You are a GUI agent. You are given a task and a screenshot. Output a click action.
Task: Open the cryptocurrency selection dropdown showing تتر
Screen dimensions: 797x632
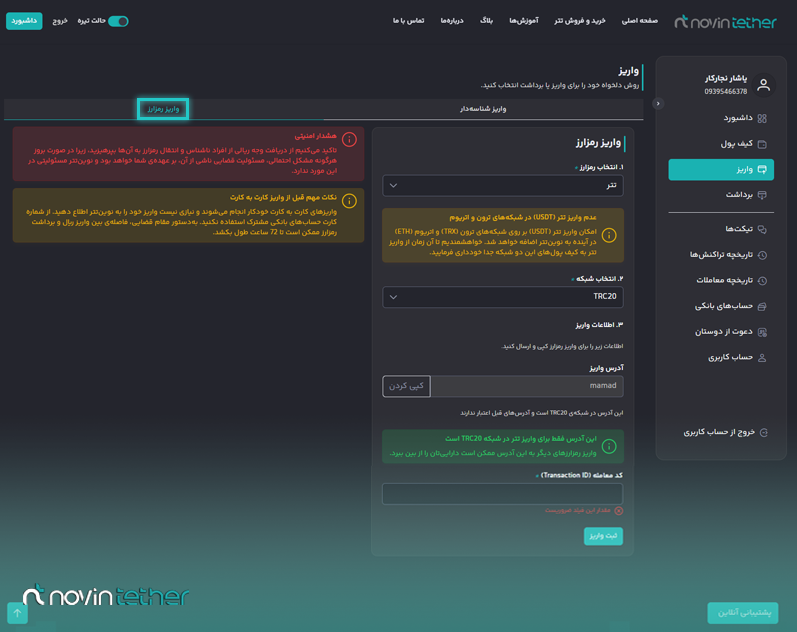pos(503,186)
